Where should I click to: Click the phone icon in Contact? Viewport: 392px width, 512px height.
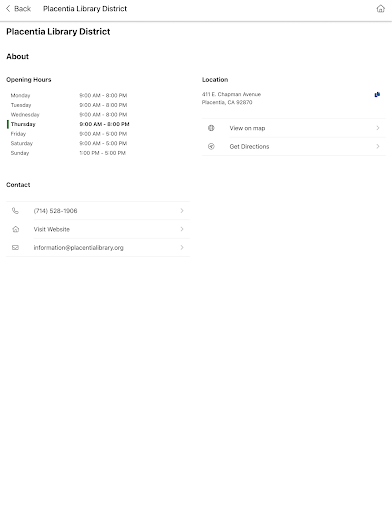point(15,211)
